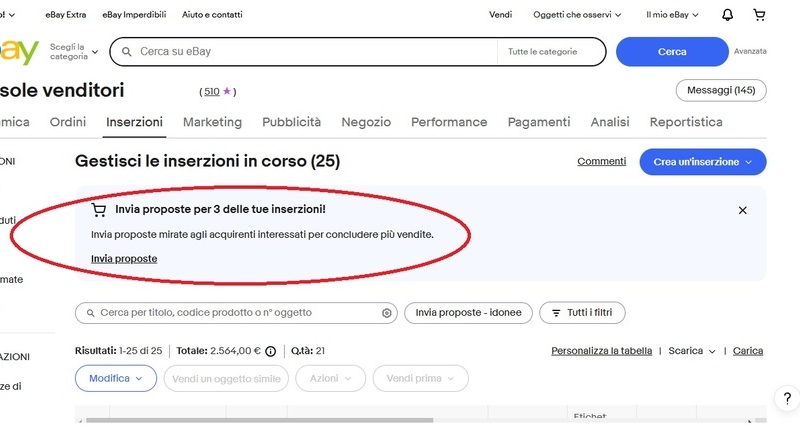800x428 pixels.
Task: Open the notifications bell icon
Action: 727,15
